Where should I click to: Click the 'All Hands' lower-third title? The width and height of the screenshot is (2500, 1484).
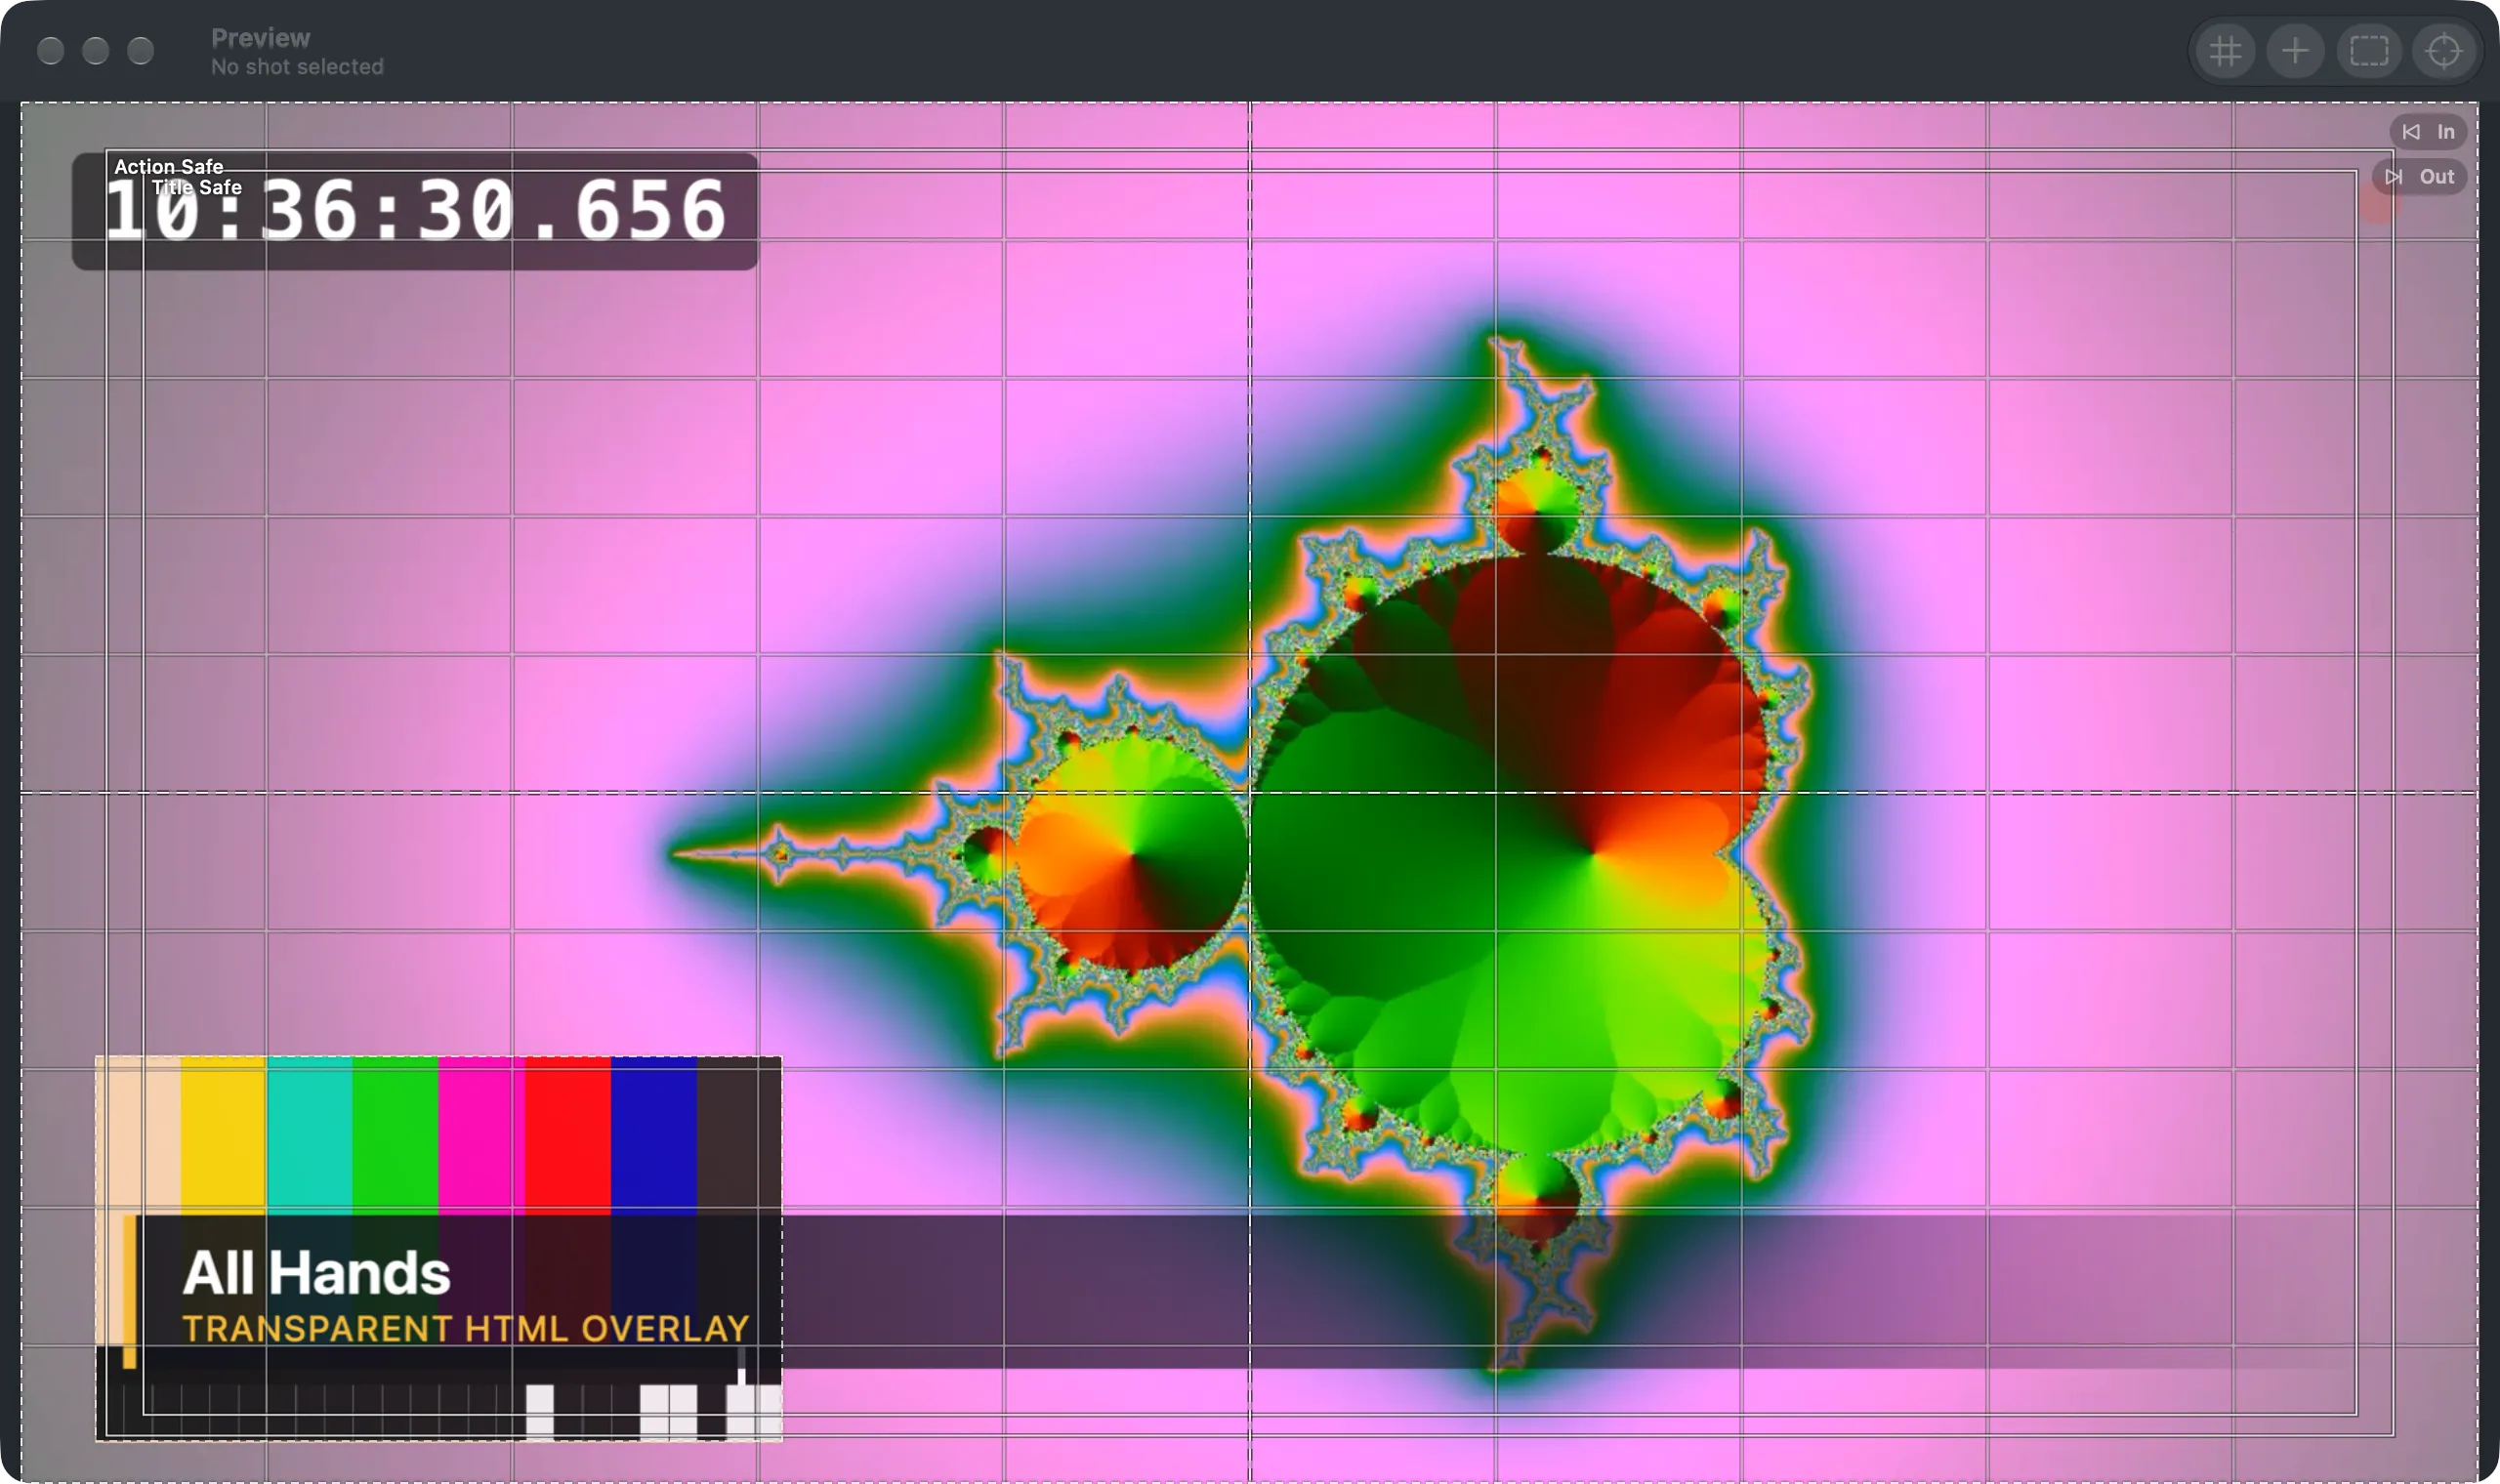316,1273
